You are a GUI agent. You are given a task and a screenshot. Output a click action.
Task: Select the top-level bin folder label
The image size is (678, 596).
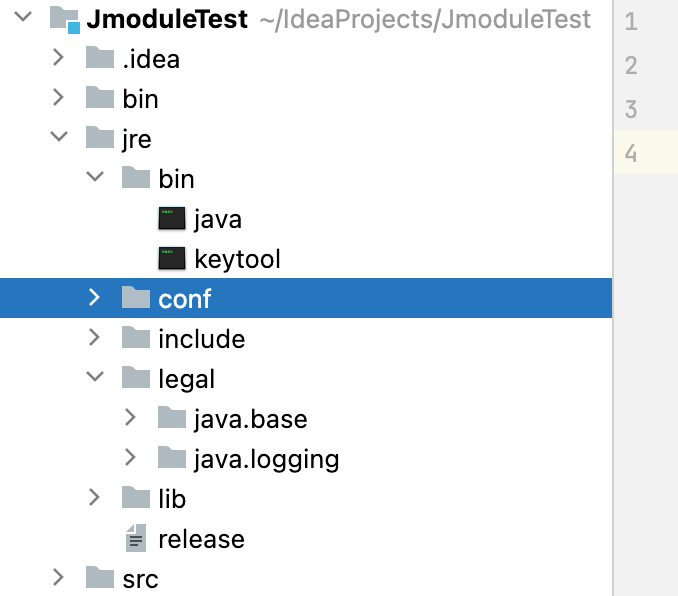point(140,99)
